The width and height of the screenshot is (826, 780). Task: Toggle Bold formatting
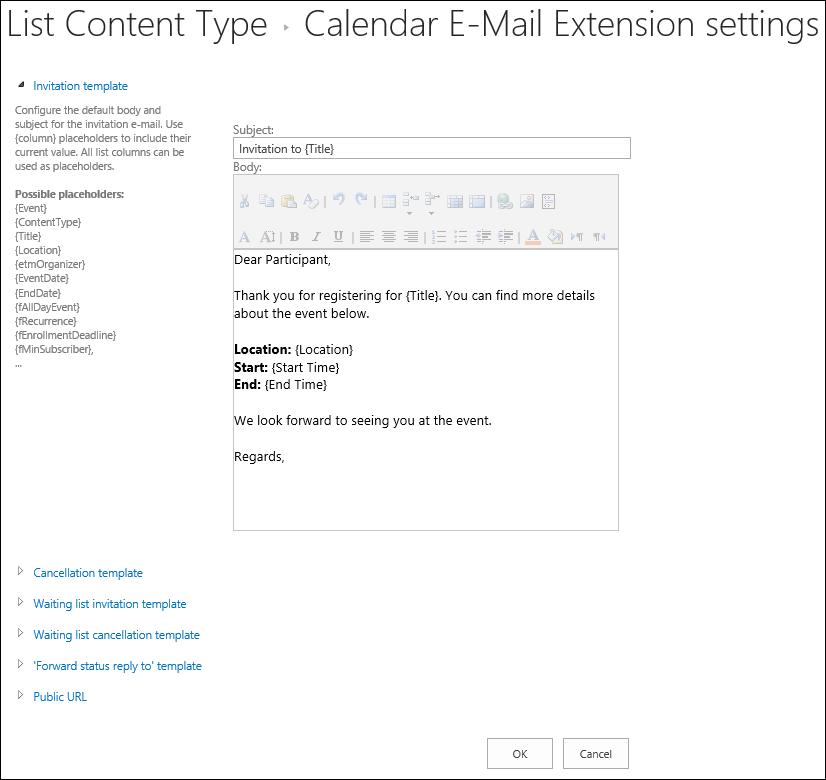(294, 237)
